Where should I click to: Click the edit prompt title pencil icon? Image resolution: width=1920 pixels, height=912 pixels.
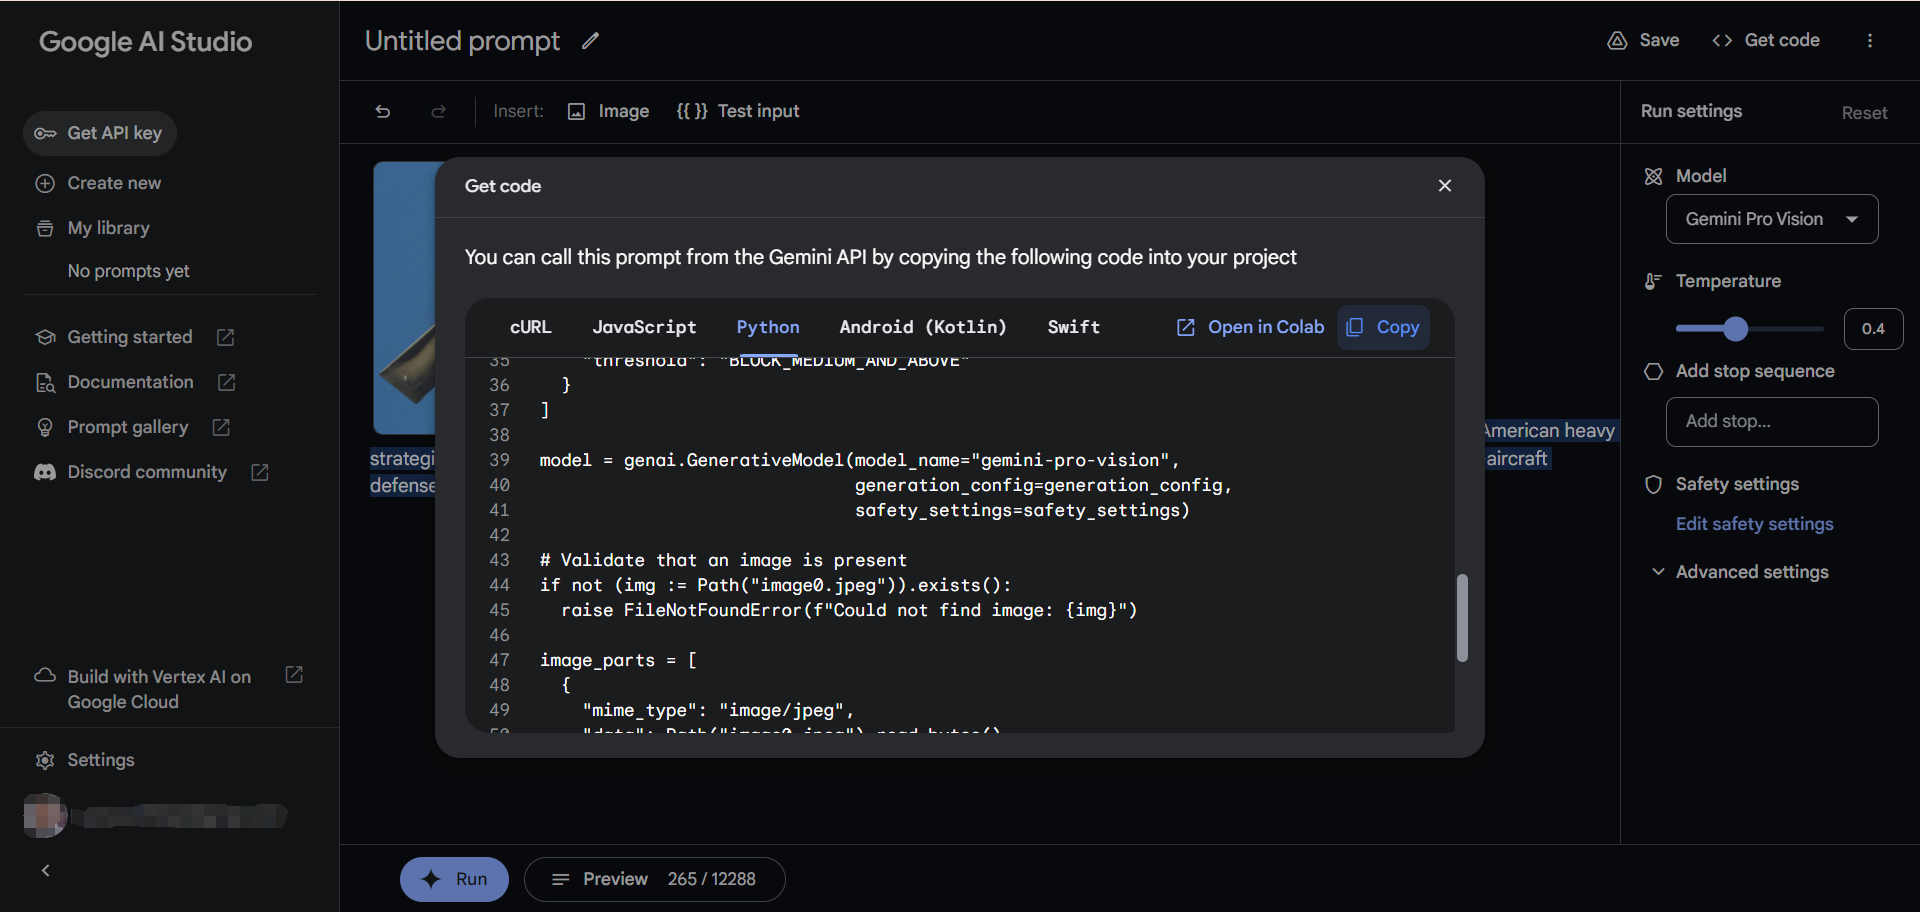click(591, 41)
